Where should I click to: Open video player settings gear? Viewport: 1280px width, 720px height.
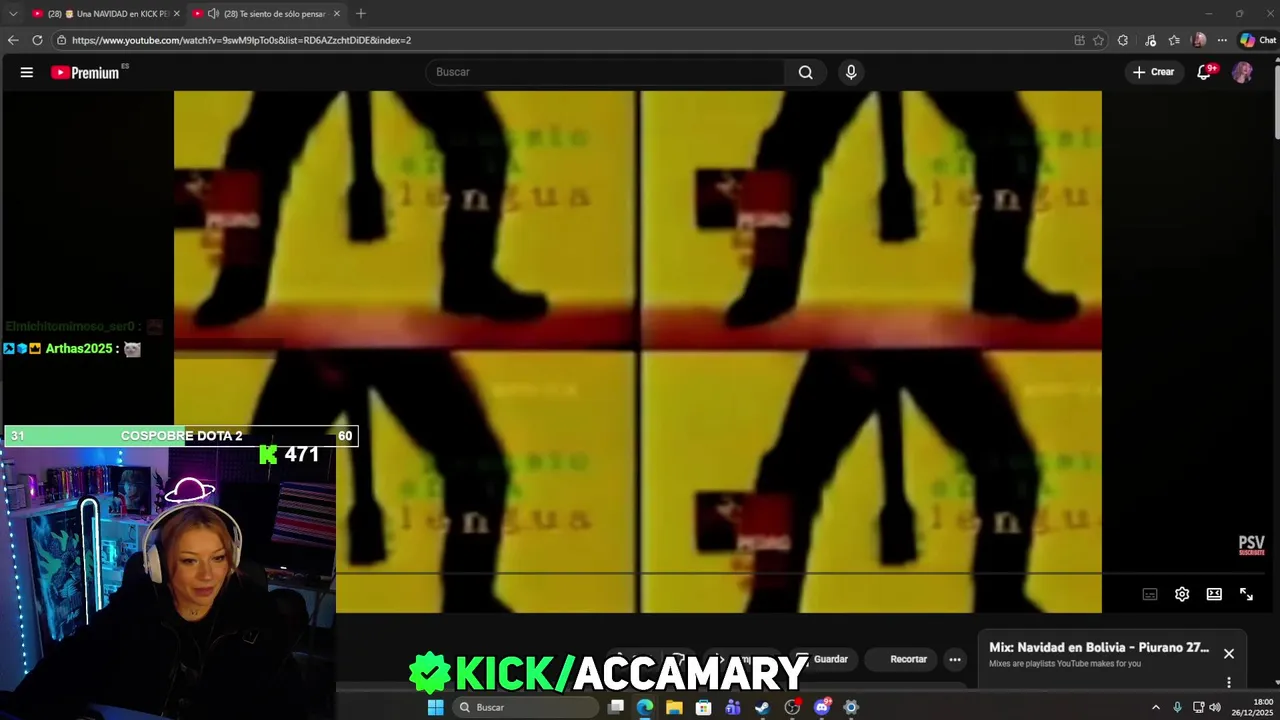click(1182, 594)
